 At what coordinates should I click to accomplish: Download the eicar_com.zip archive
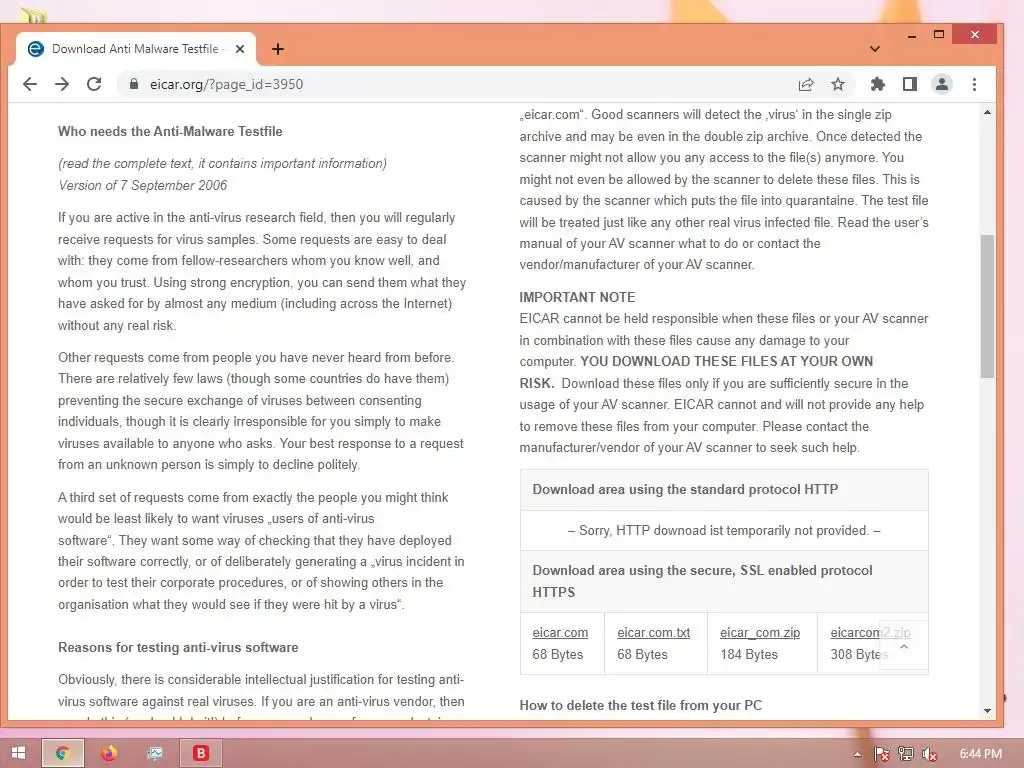pos(760,633)
